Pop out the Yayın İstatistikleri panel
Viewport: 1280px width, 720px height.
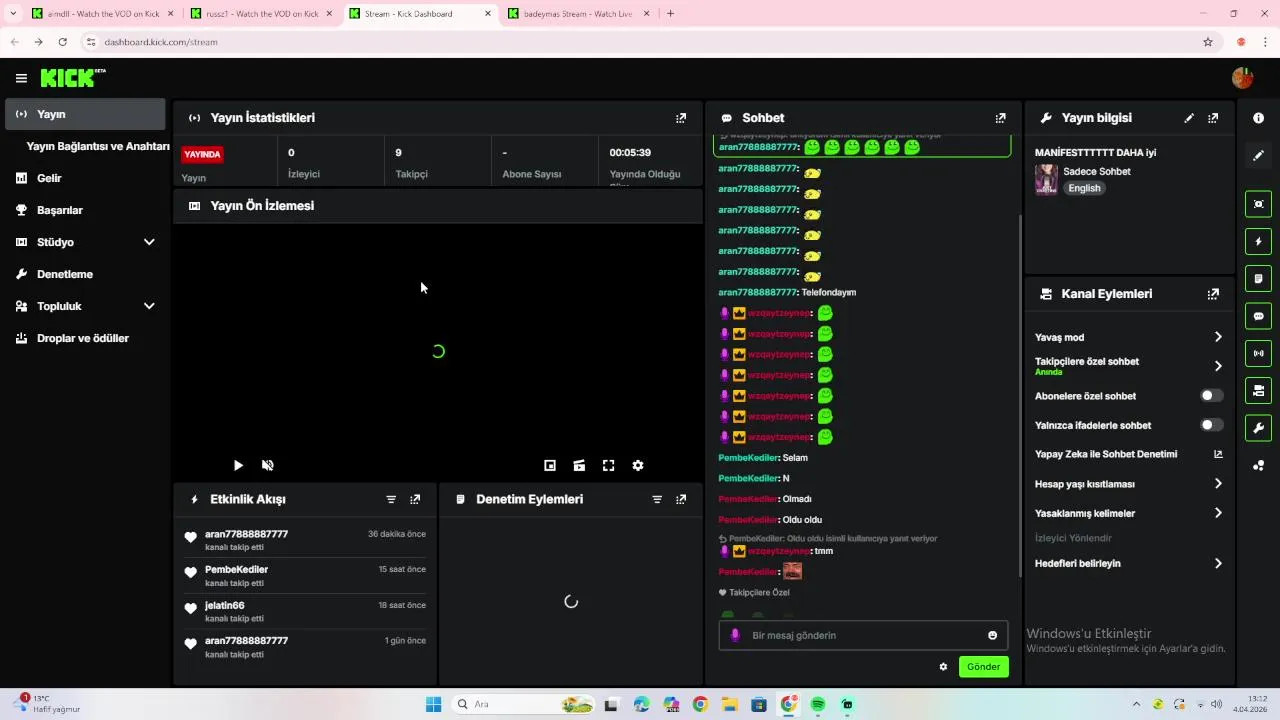click(681, 118)
